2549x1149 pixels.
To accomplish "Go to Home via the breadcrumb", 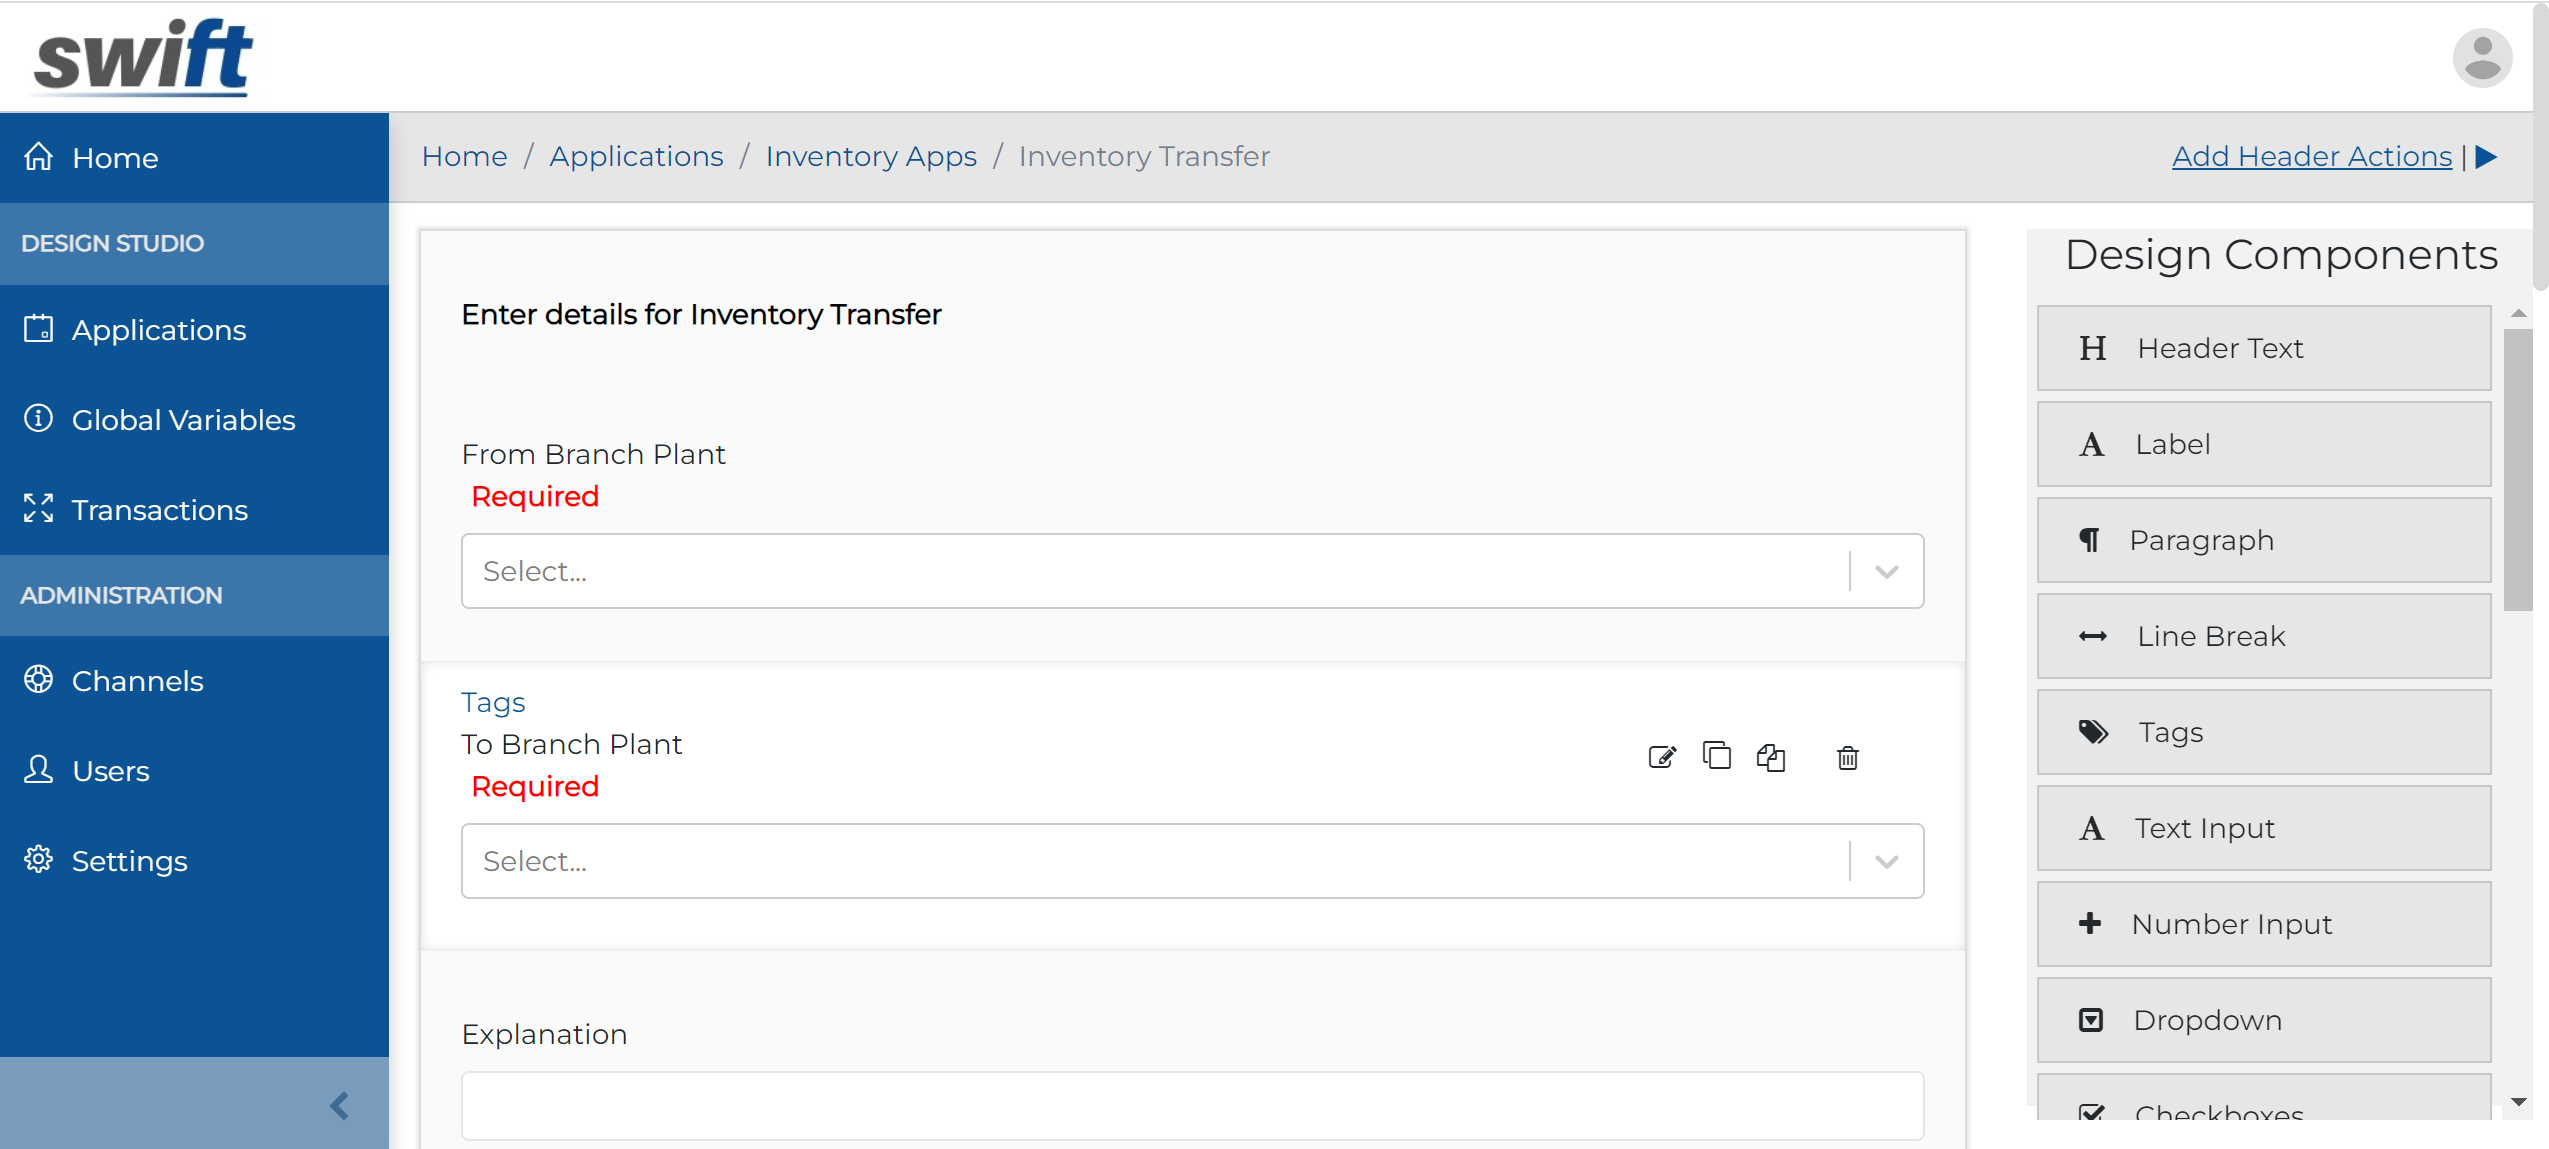I will [464, 156].
